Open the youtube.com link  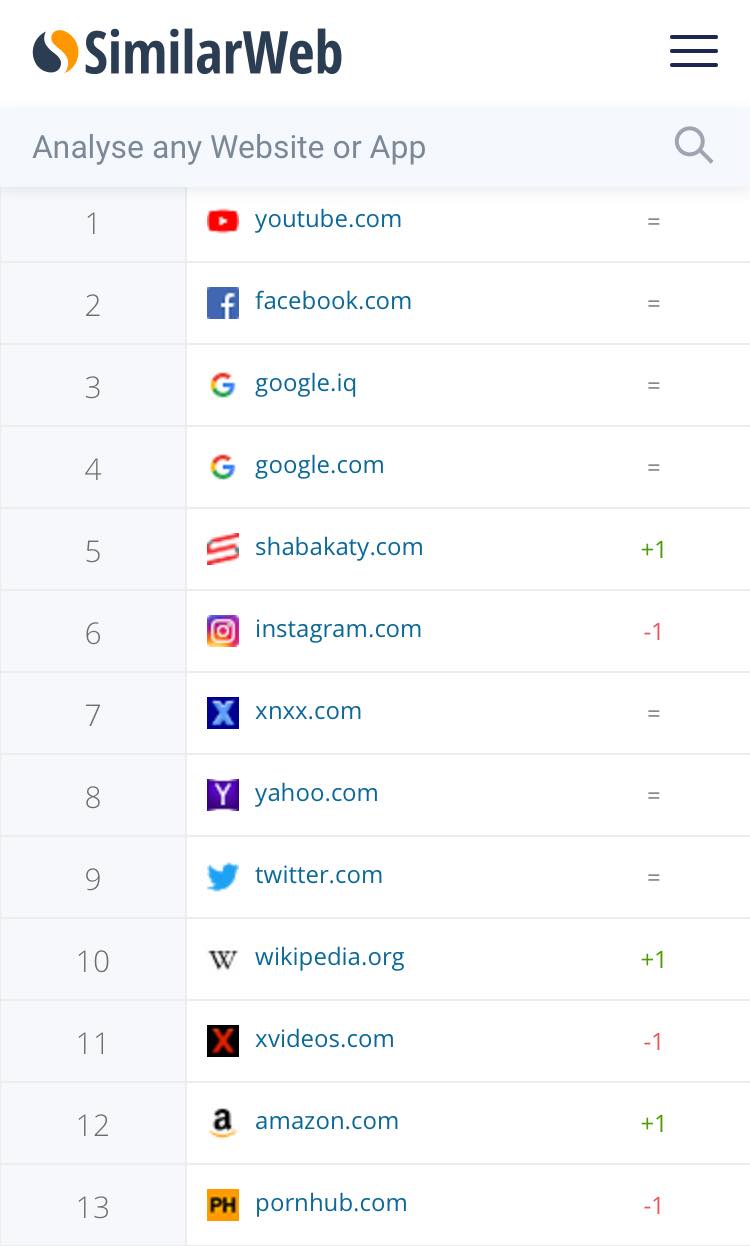(328, 219)
